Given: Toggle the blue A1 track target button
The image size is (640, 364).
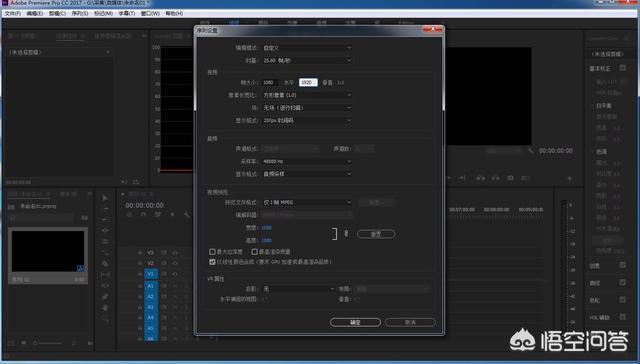Looking at the screenshot, I should tap(151, 286).
